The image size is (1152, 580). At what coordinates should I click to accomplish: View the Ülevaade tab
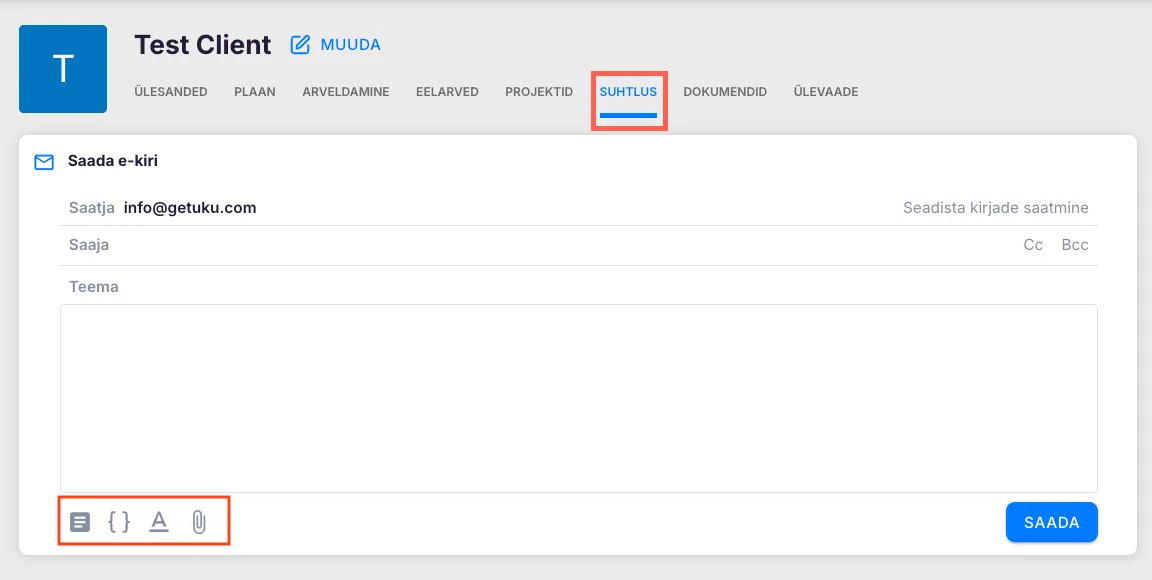click(x=826, y=92)
